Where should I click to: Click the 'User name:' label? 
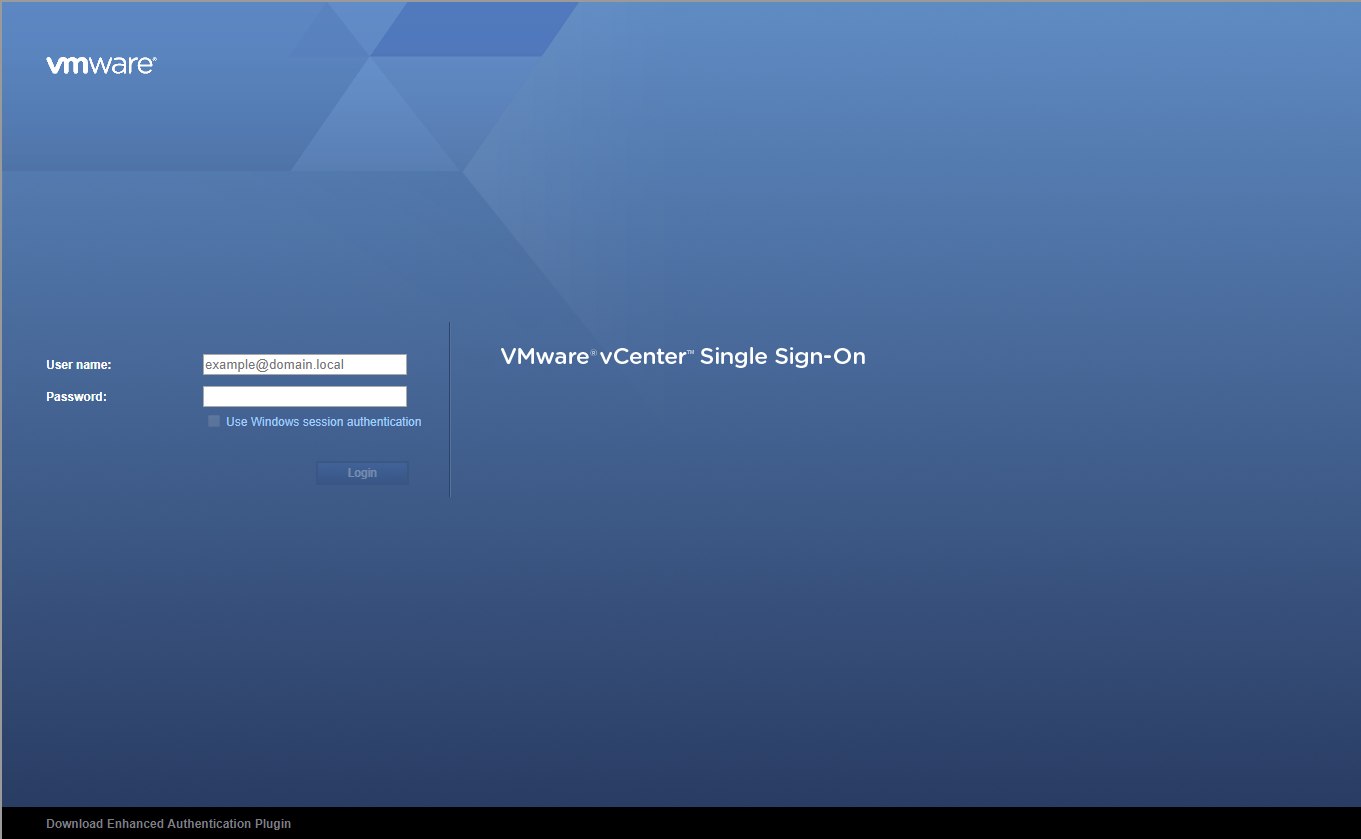pos(78,365)
